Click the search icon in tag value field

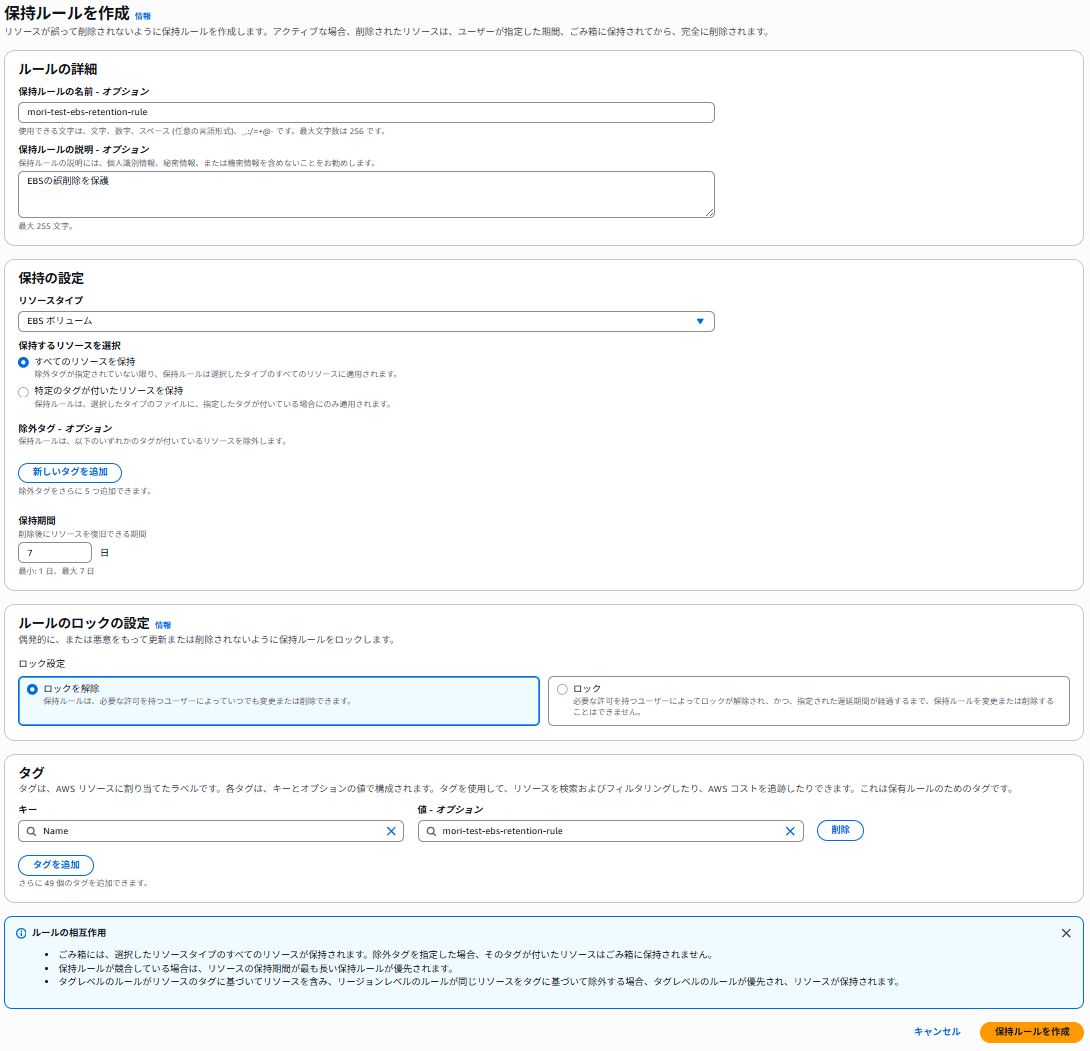pos(431,831)
